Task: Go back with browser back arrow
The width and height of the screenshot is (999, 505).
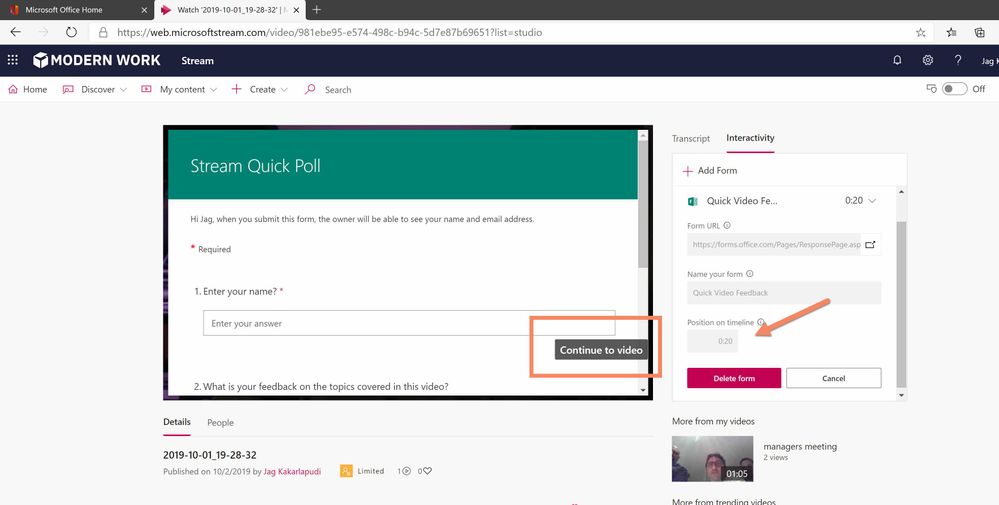Action: pos(15,32)
